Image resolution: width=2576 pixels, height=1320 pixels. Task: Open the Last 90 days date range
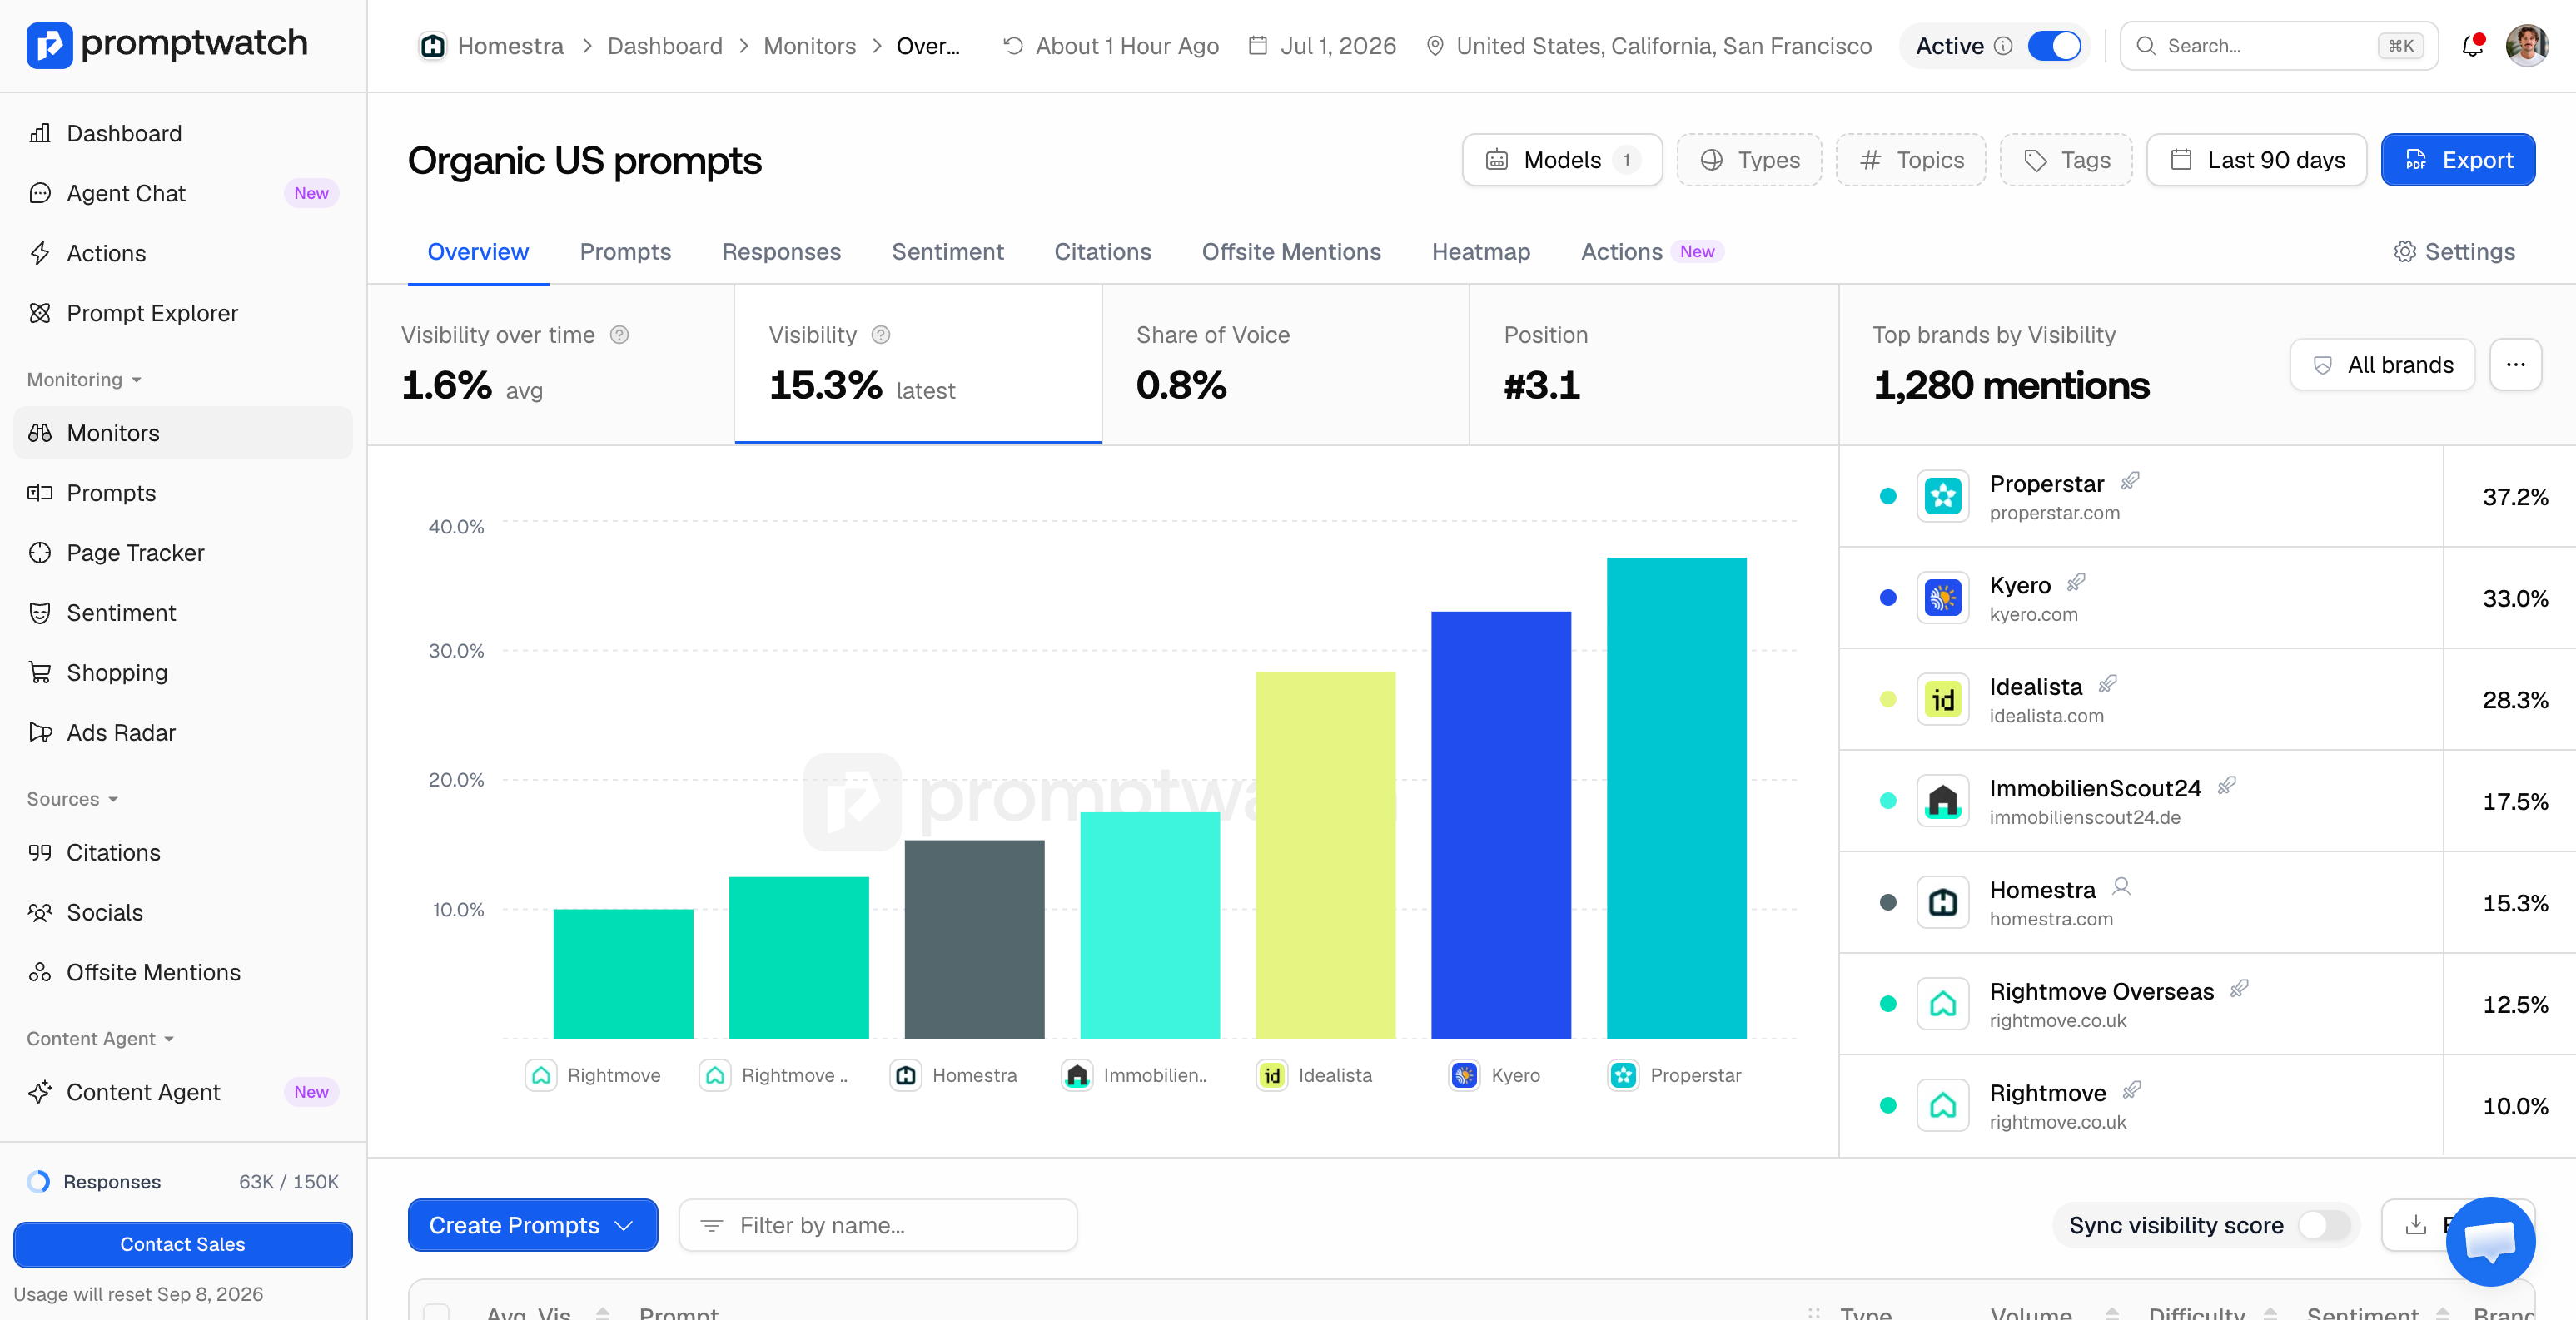[2256, 160]
